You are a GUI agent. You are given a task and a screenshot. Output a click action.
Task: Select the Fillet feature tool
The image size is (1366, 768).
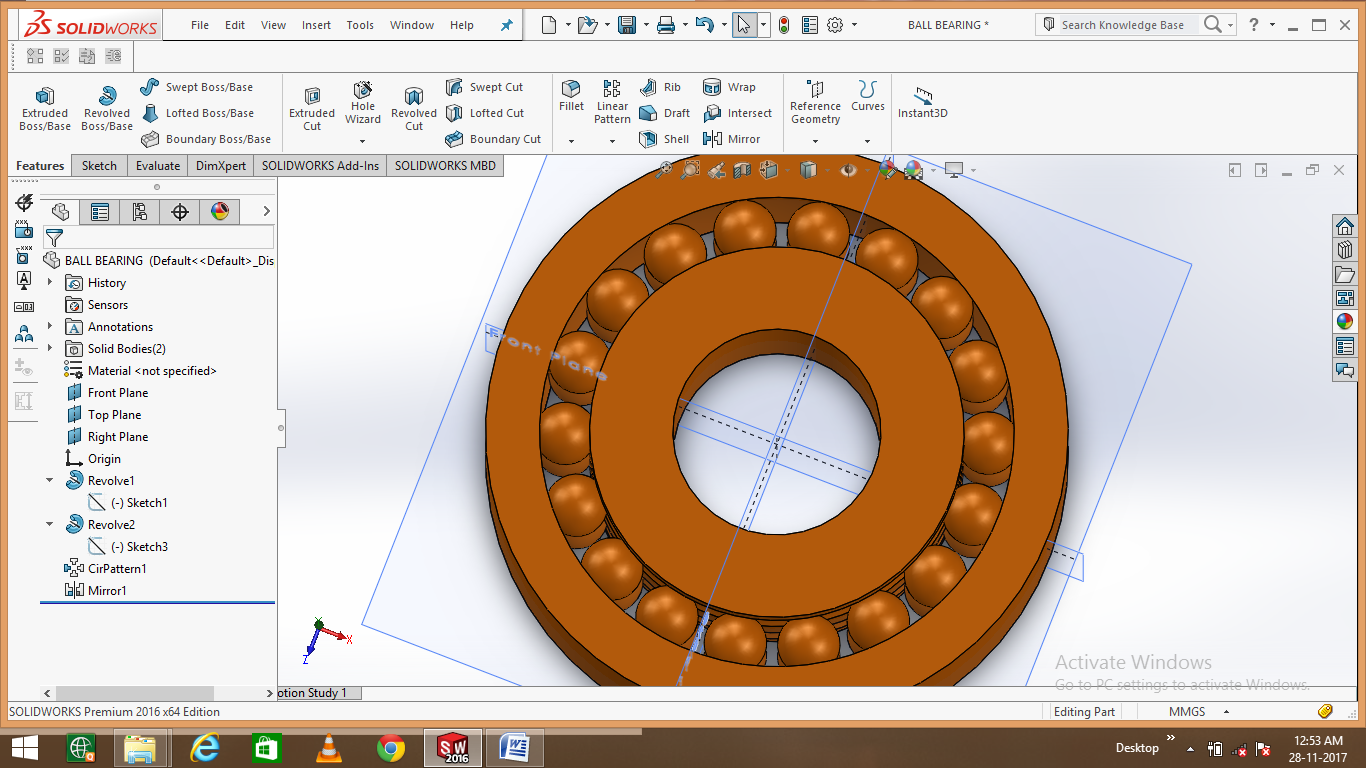(570, 100)
